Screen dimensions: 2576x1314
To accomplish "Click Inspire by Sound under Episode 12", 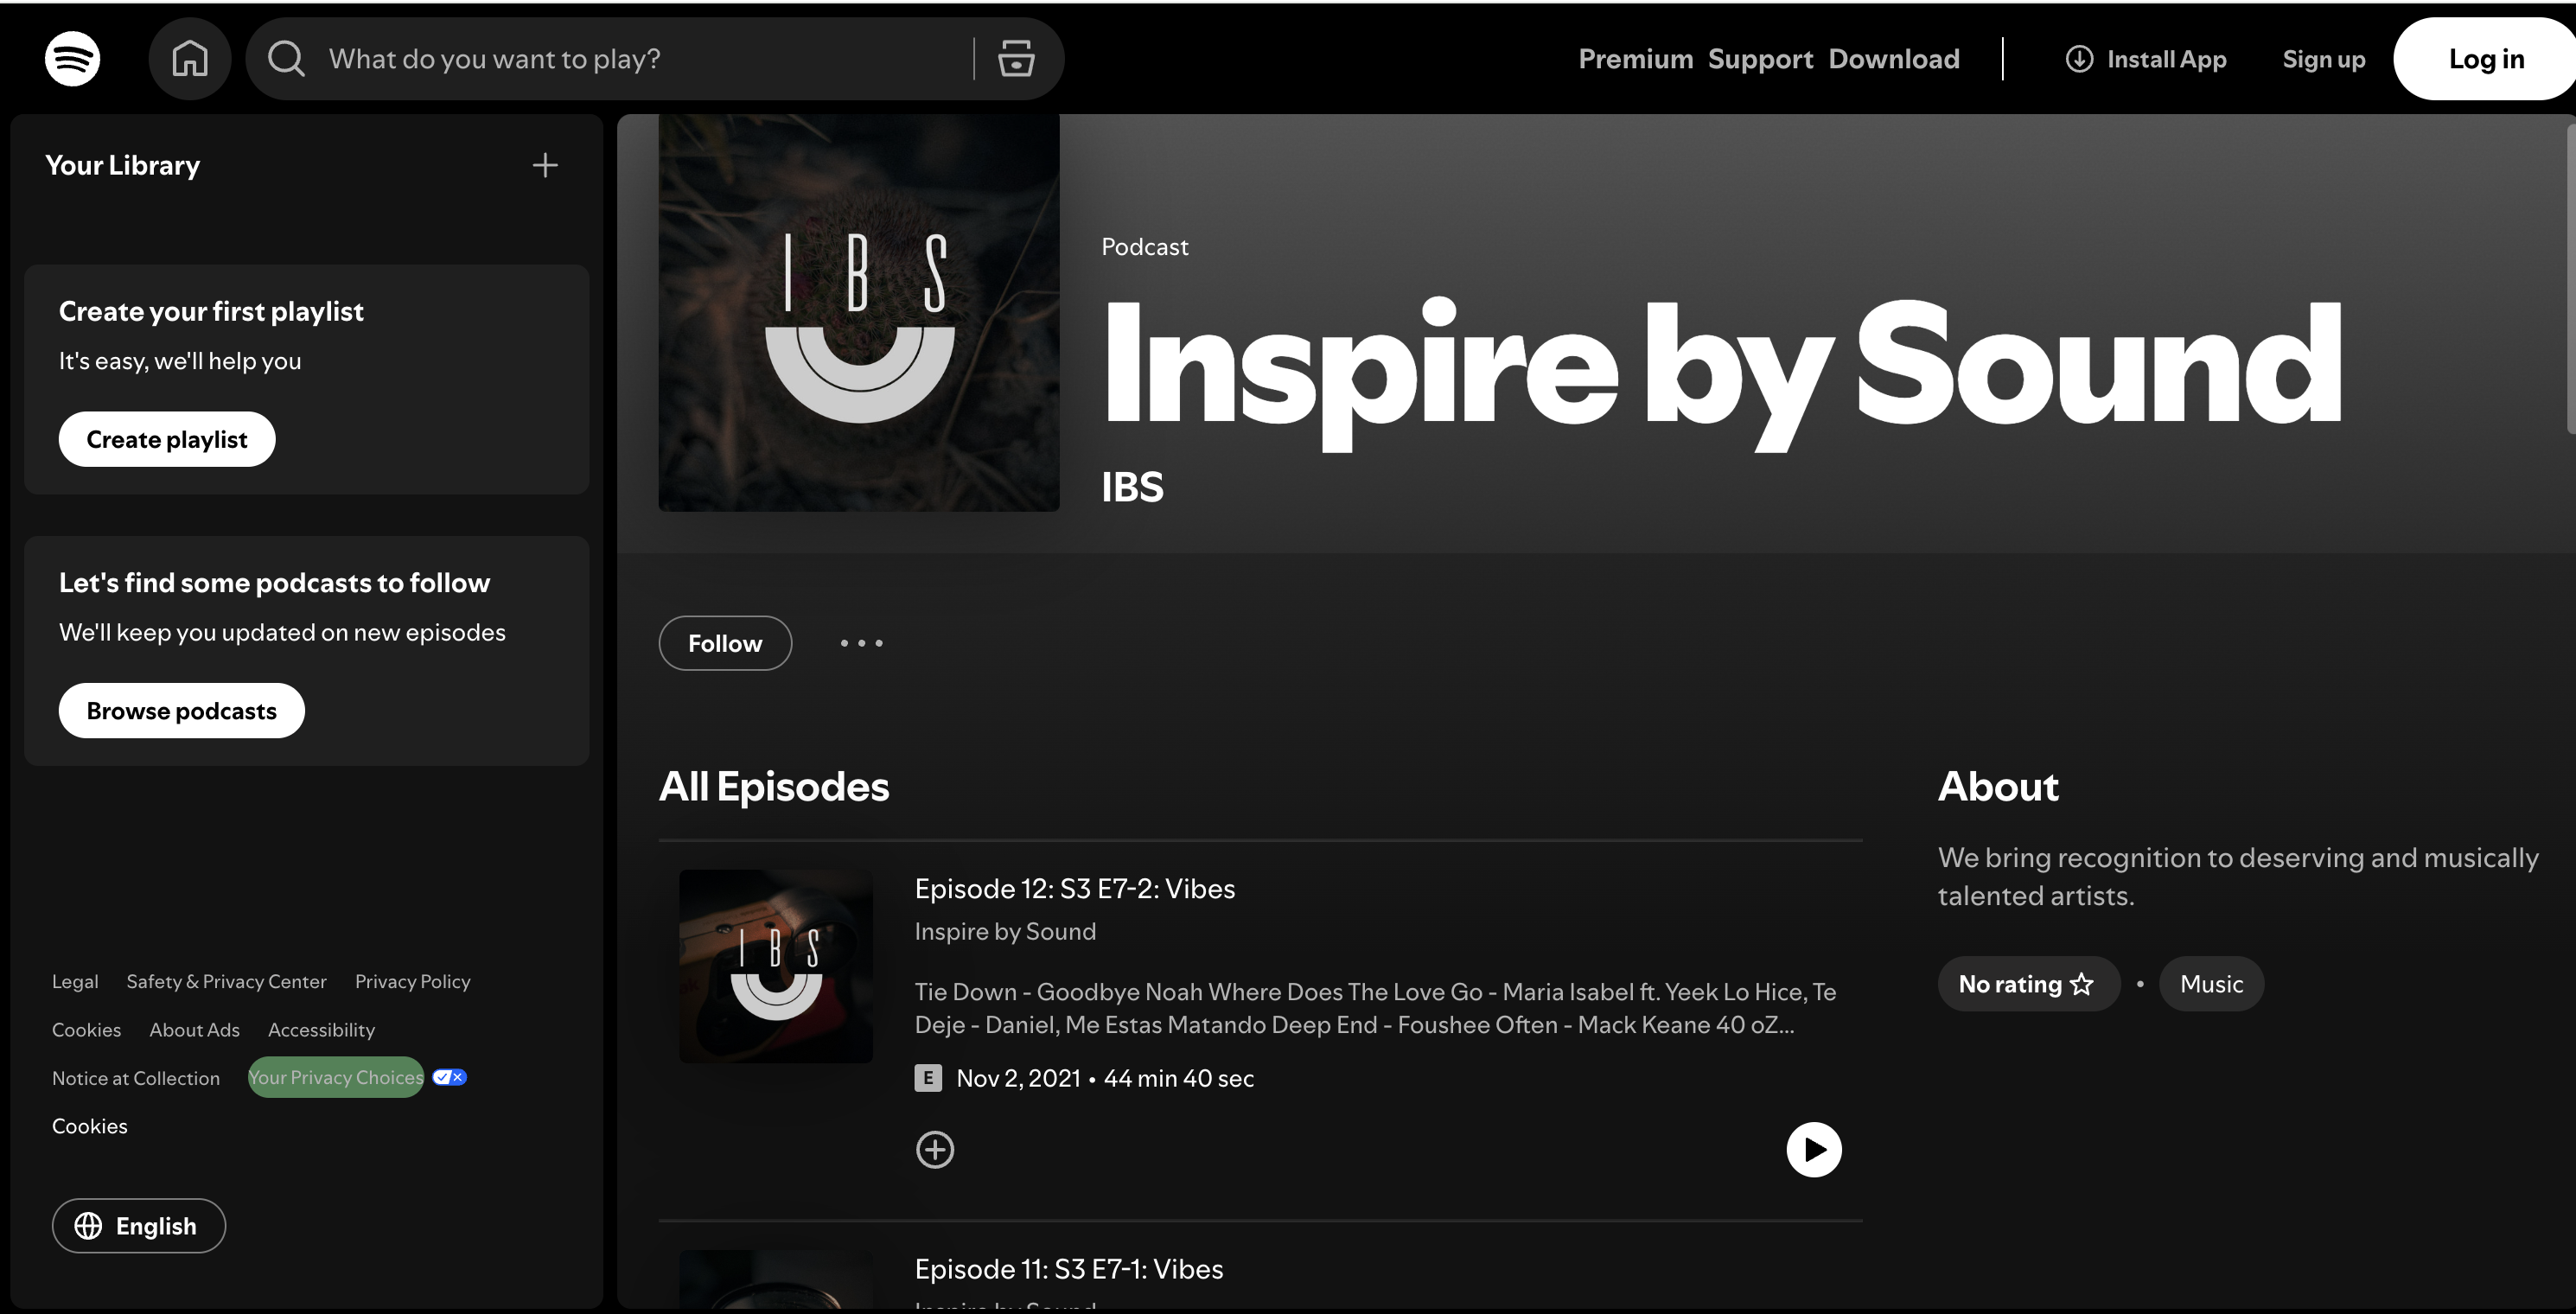I will [x=1005, y=931].
